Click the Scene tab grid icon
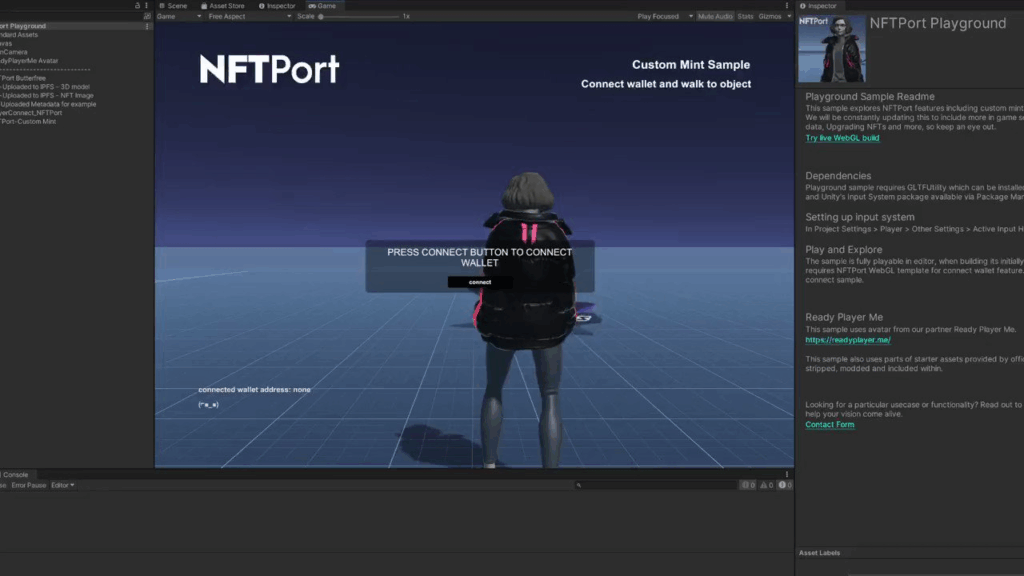The width and height of the screenshot is (1024, 576). [x=162, y=6]
